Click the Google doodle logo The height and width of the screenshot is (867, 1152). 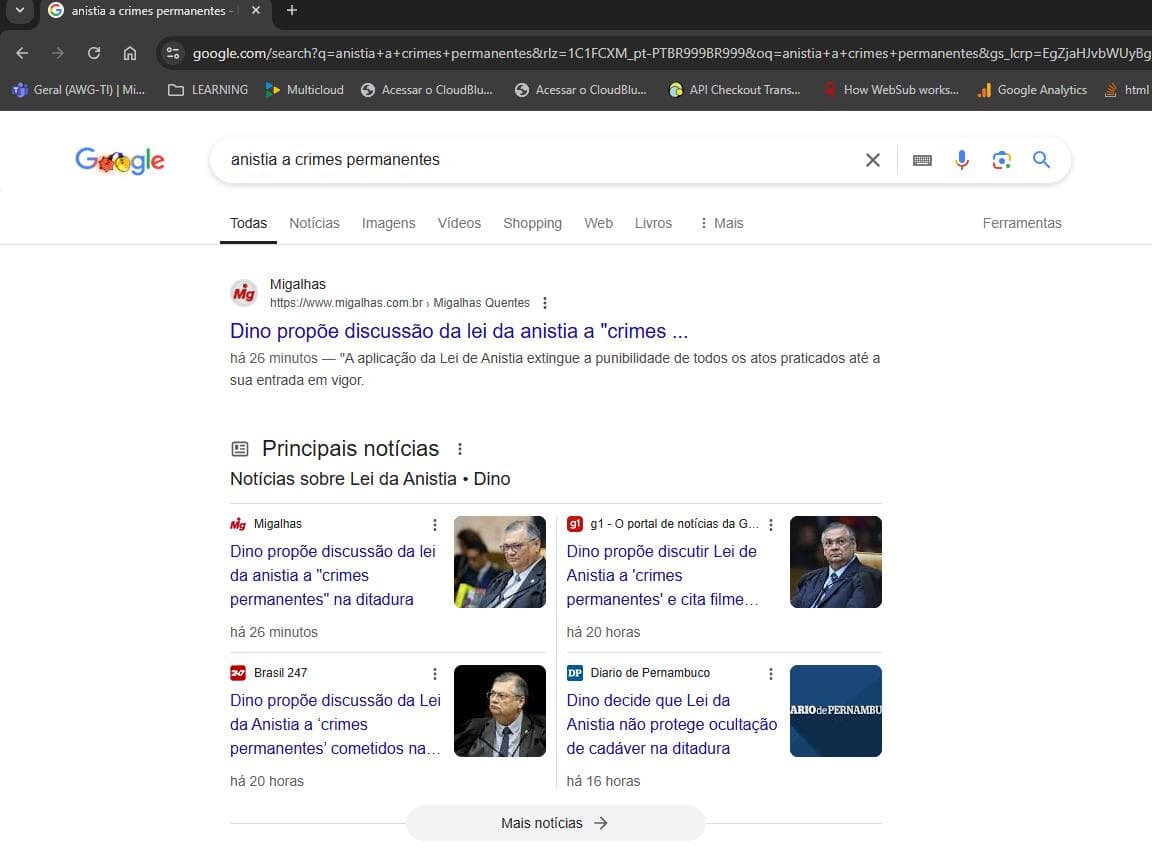(120, 160)
